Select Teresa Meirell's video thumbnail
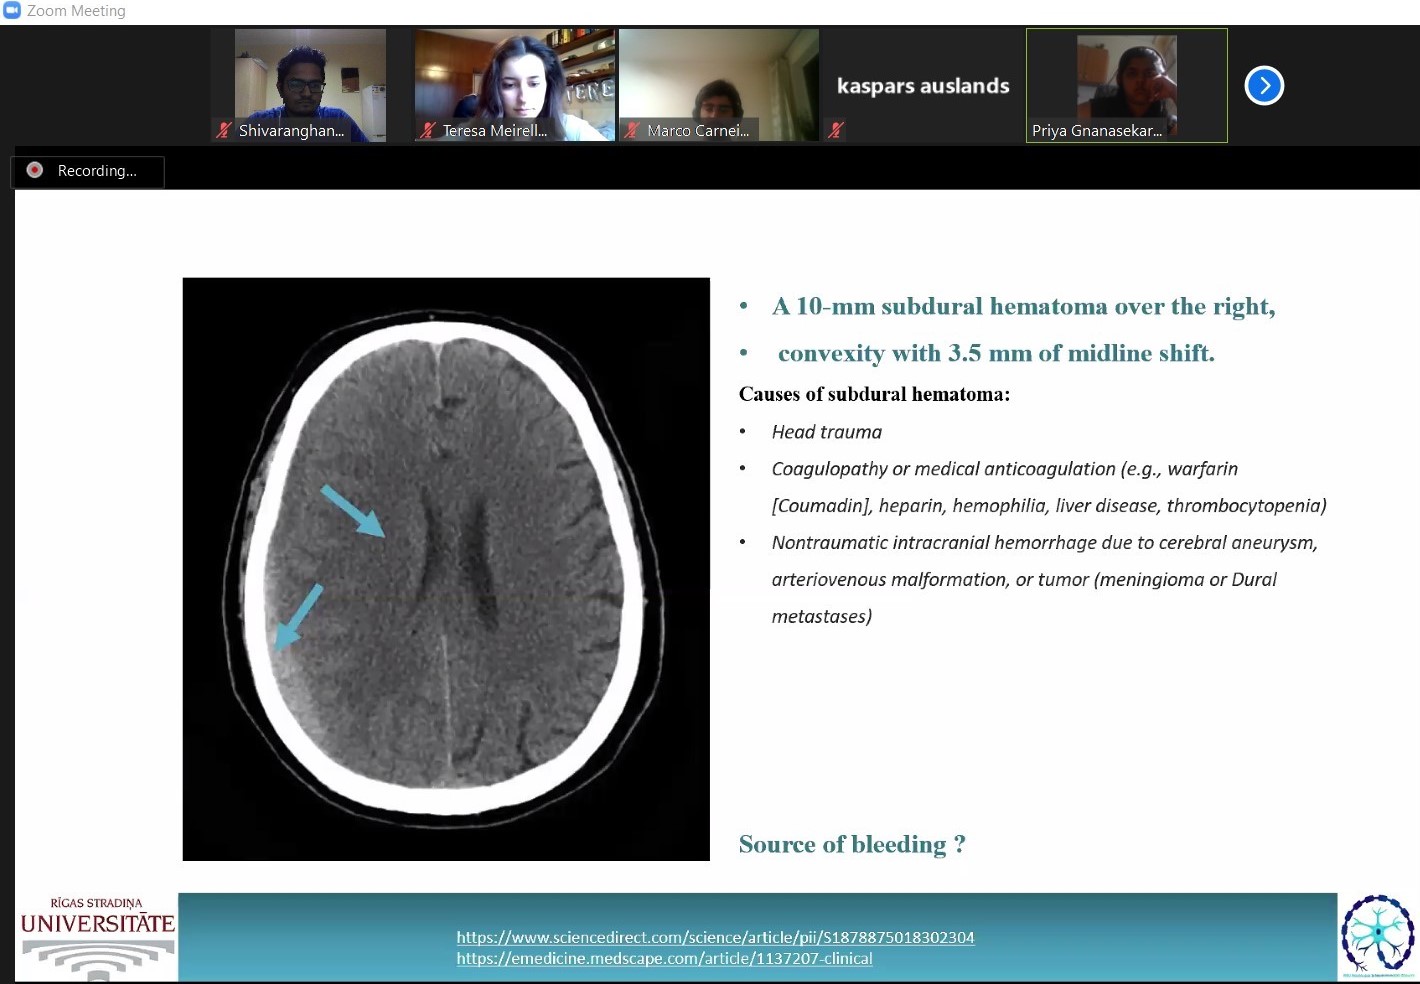 click(514, 80)
